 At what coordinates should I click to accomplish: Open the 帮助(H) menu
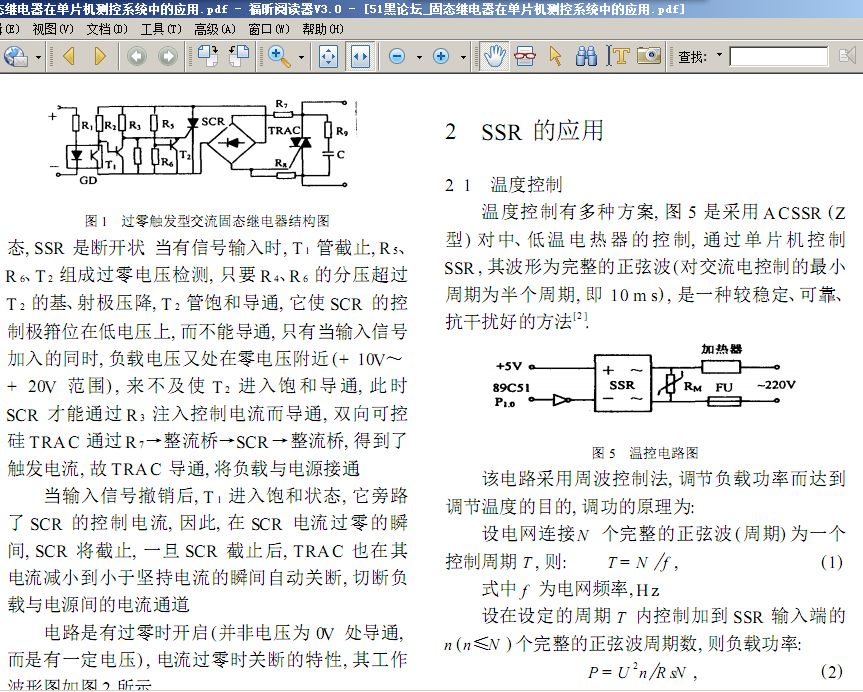point(323,29)
